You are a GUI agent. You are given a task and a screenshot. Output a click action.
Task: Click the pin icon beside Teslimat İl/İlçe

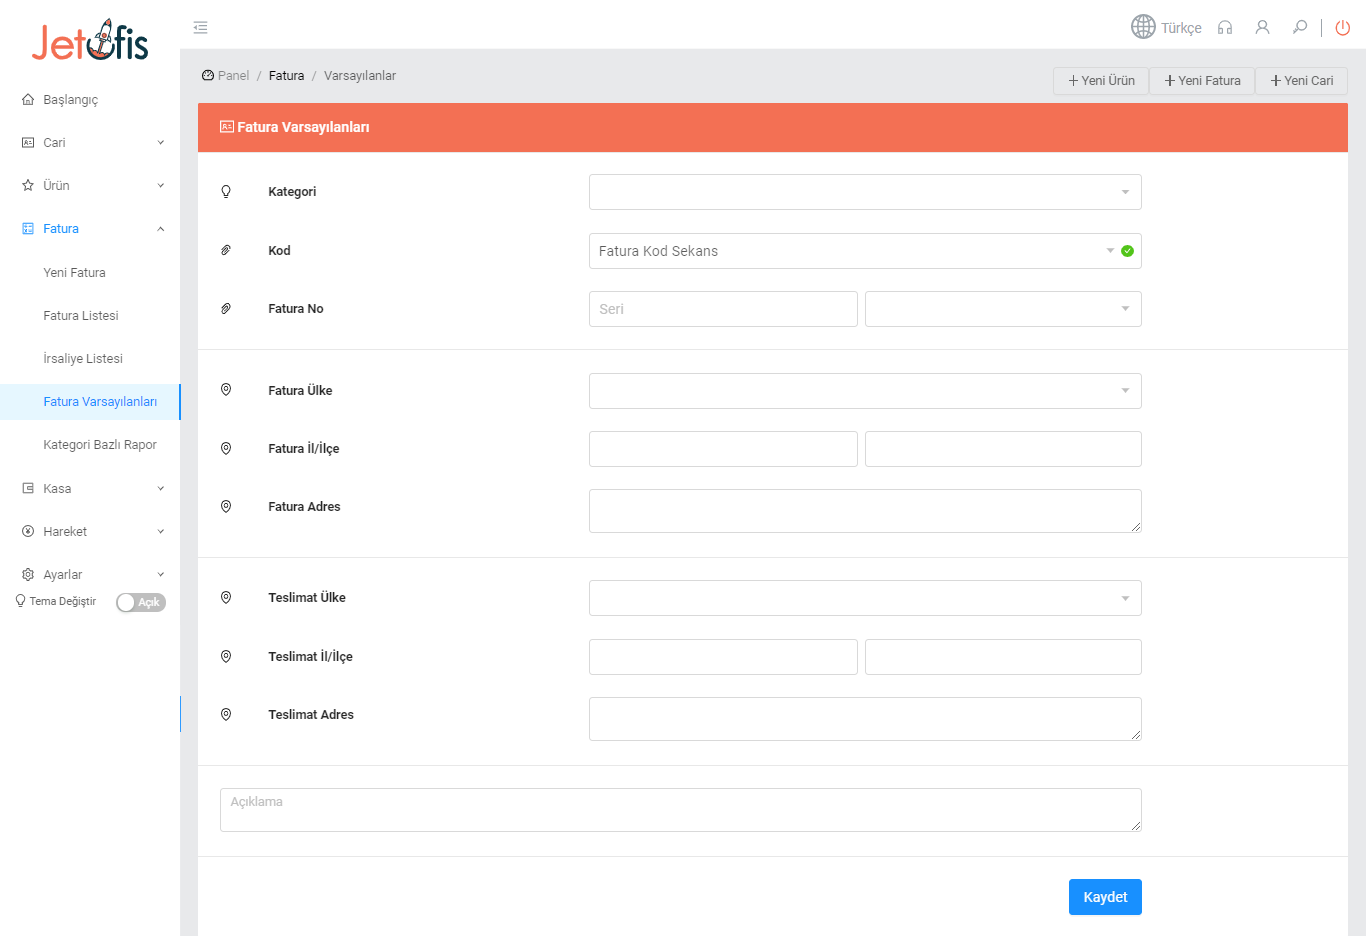226,657
